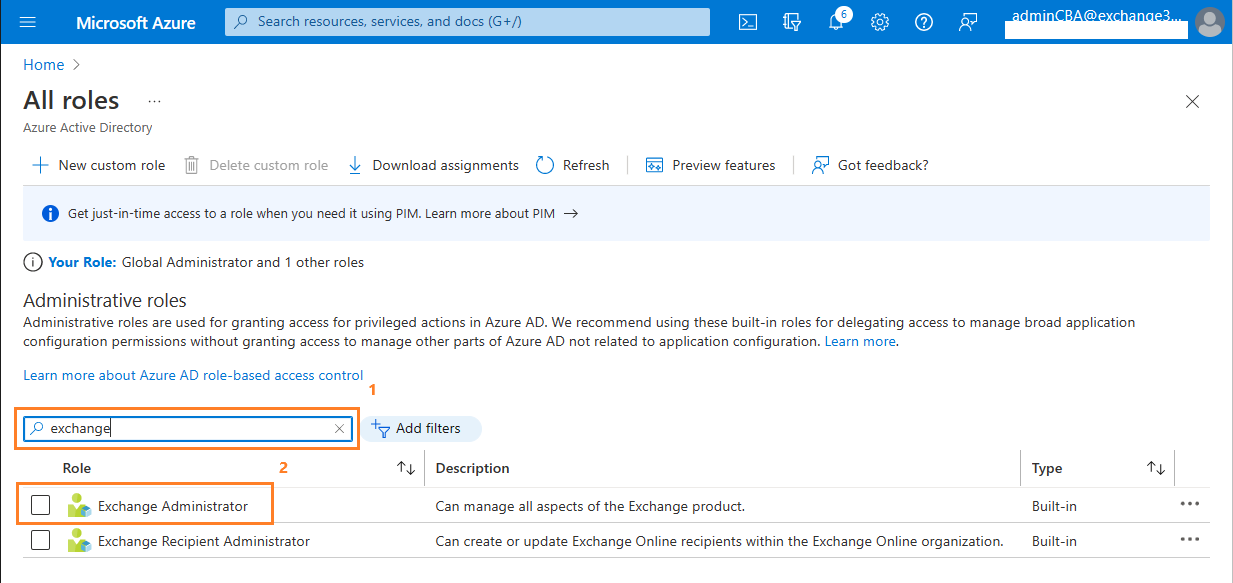This screenshot has width=1233, height=583.
Task: Launch Cloud Shell from the top bar
Action: pyautogui.click(x=748, y=22)
